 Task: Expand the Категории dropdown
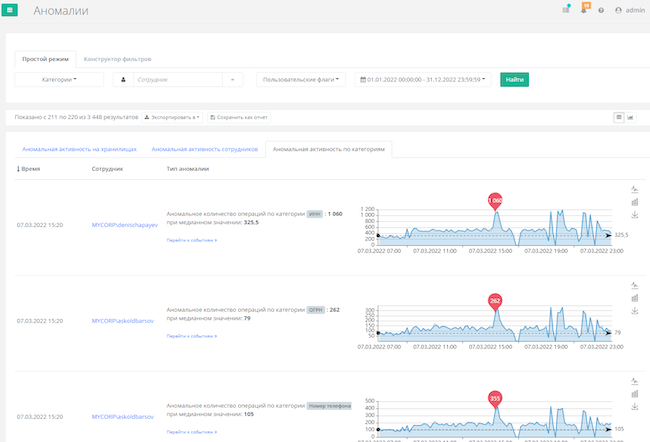[x=59, y=79]
